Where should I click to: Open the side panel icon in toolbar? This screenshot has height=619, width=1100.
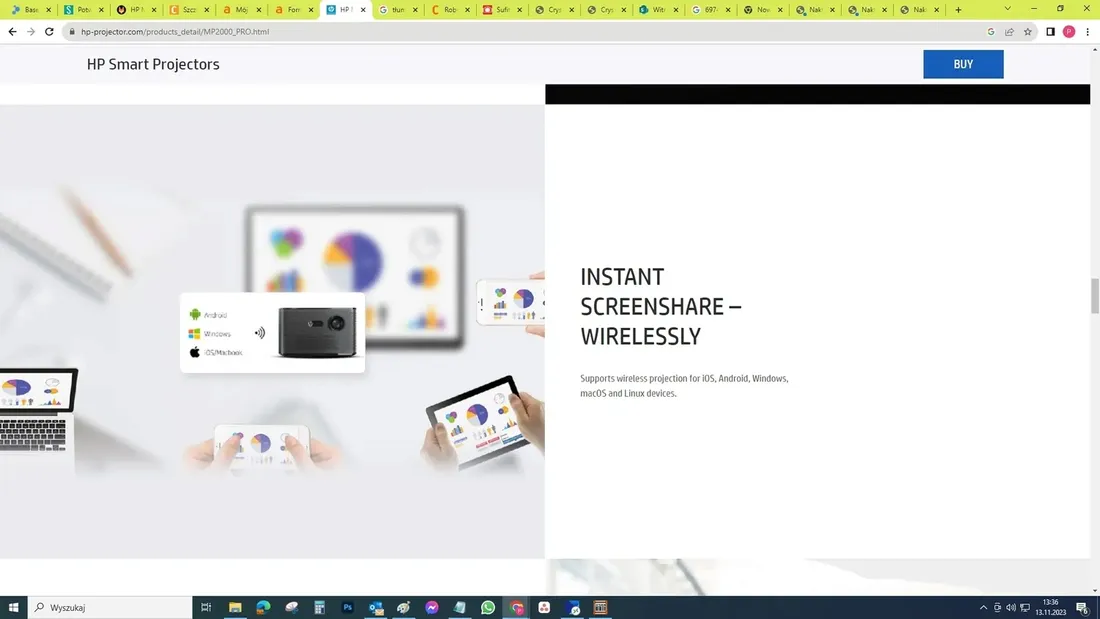click(1050, 32)
